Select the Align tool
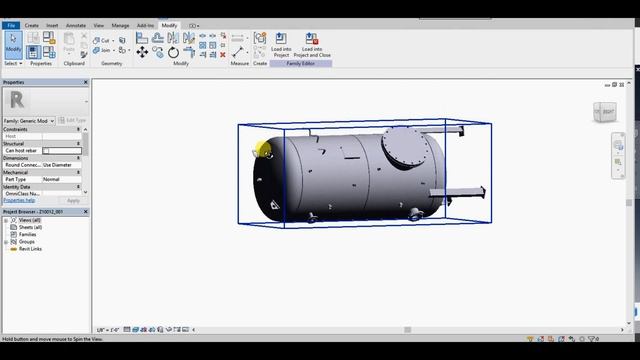Viewport: 640px width, 360px height. click(142, 38)
